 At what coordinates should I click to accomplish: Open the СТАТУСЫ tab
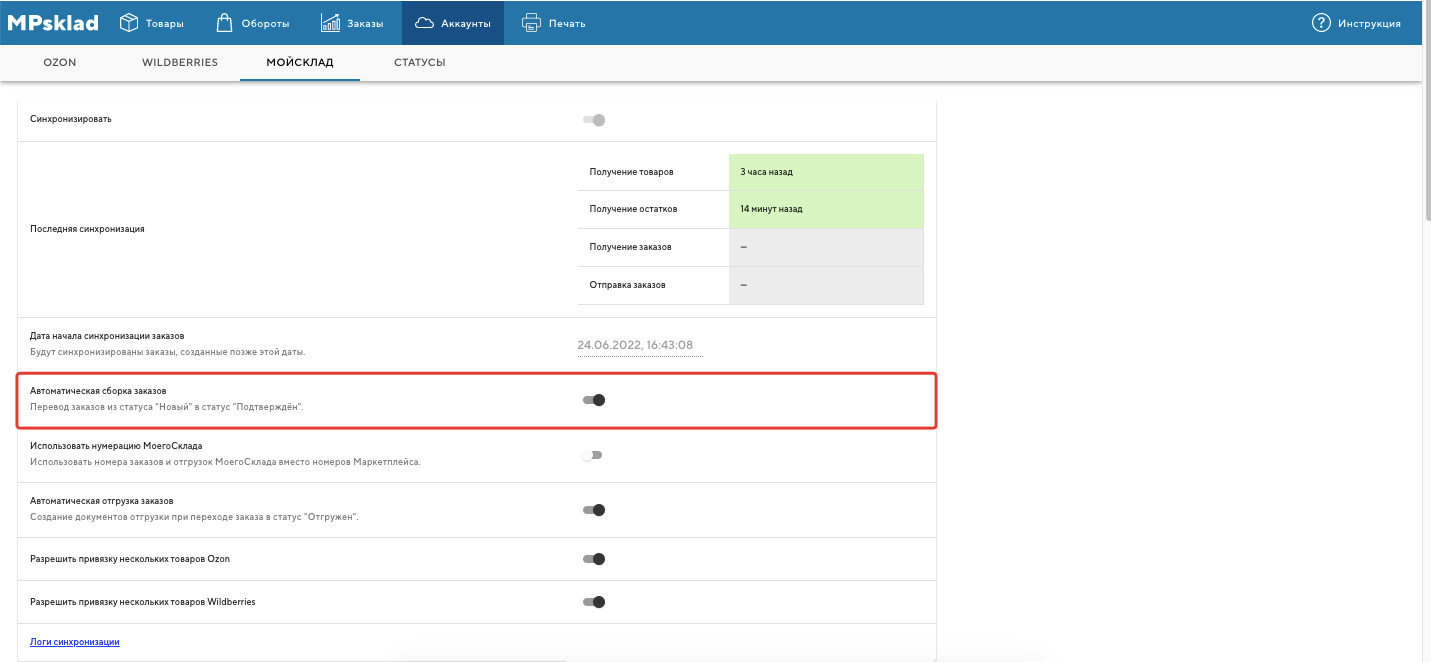click(419, 62)
